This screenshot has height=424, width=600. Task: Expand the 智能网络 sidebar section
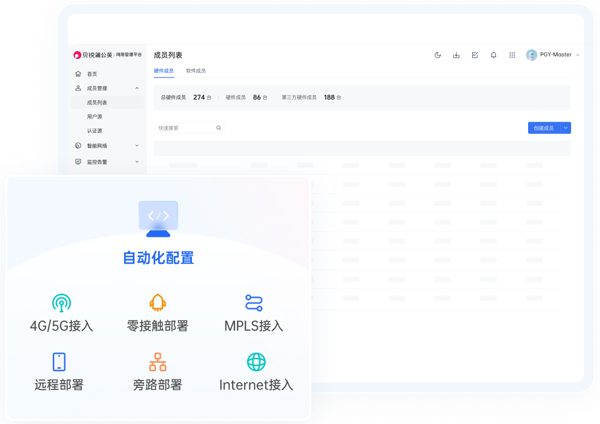[x=137, y=146]
